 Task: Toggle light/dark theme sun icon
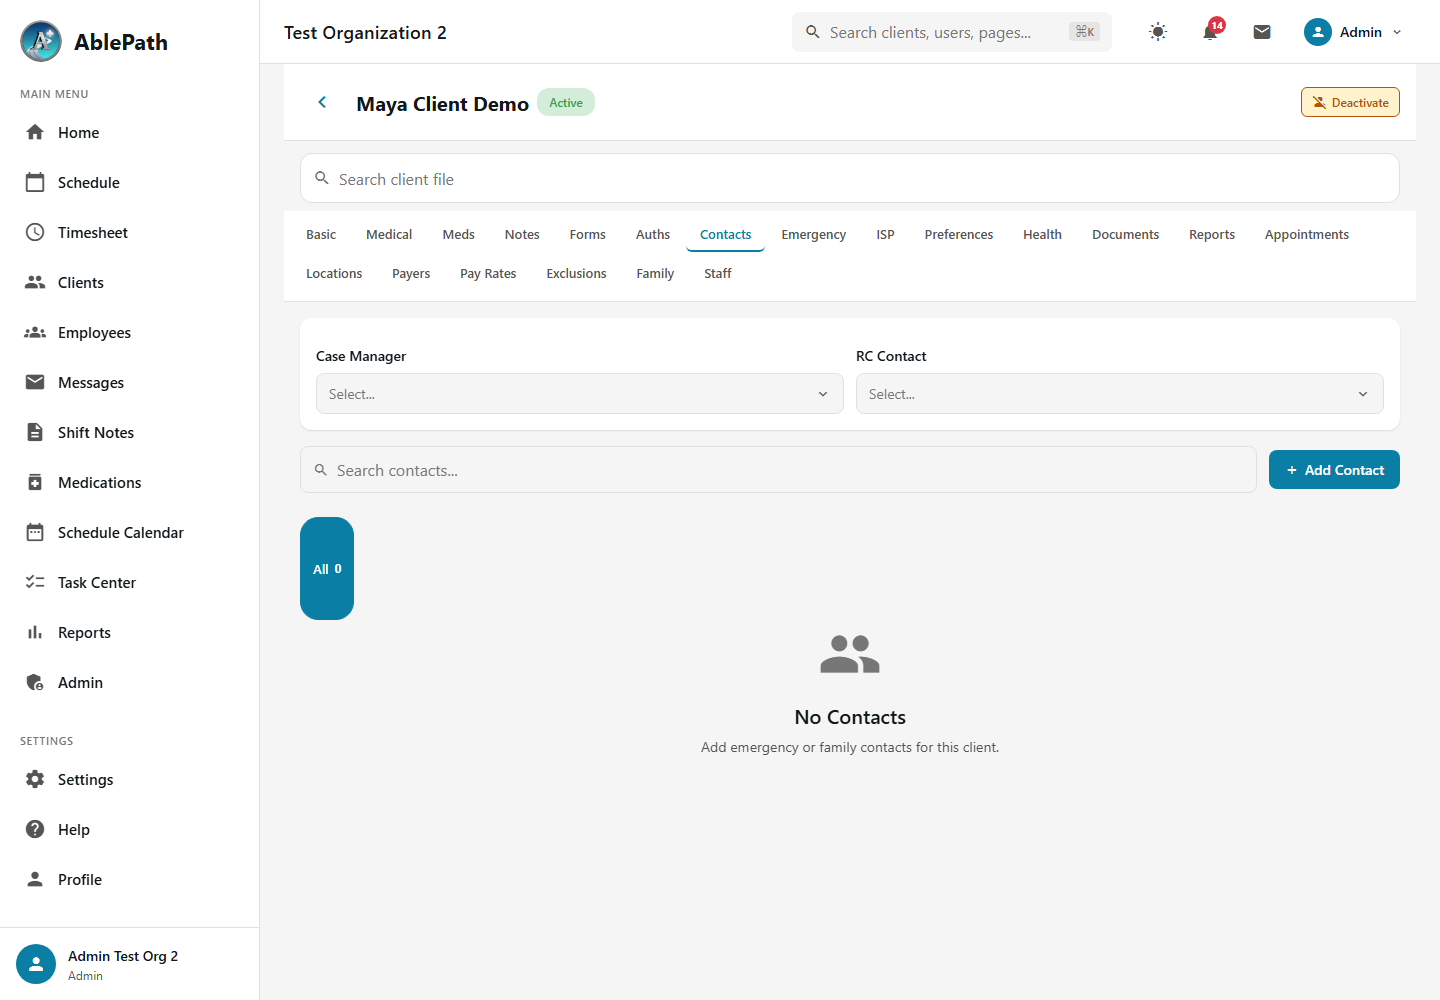click(x=1158, y=32)
